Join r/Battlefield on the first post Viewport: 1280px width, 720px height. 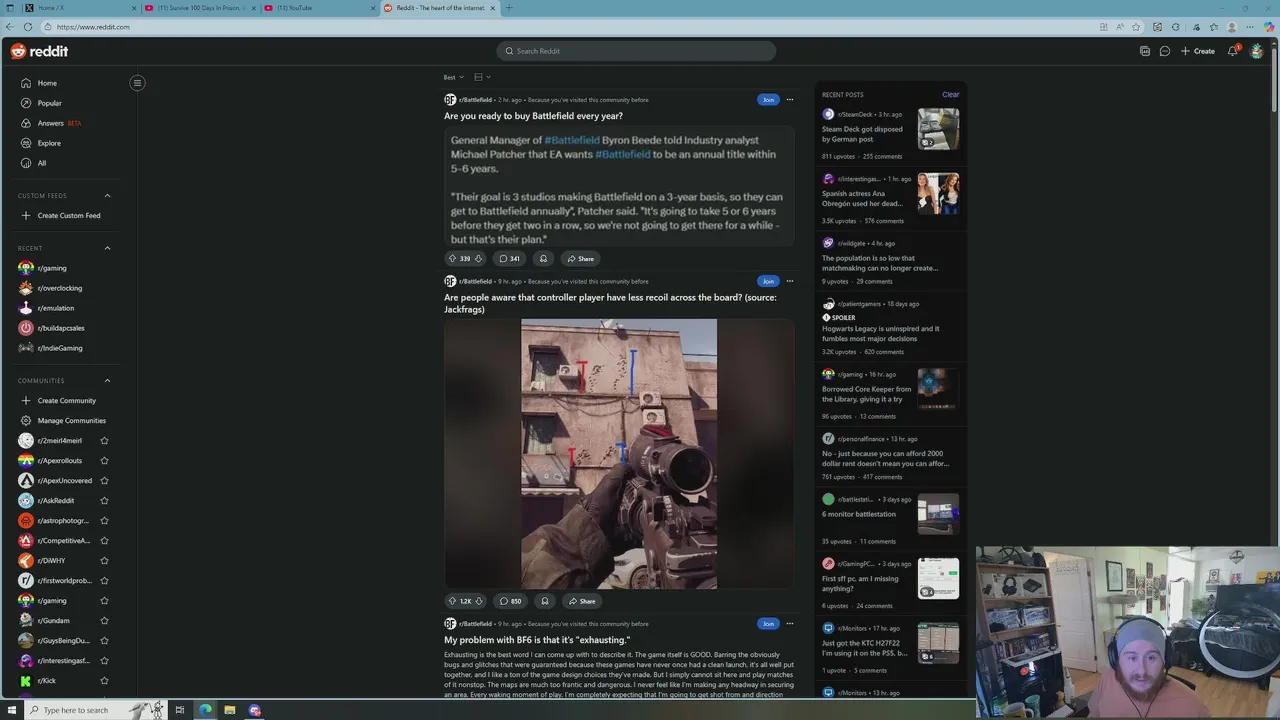coord(767,100)
